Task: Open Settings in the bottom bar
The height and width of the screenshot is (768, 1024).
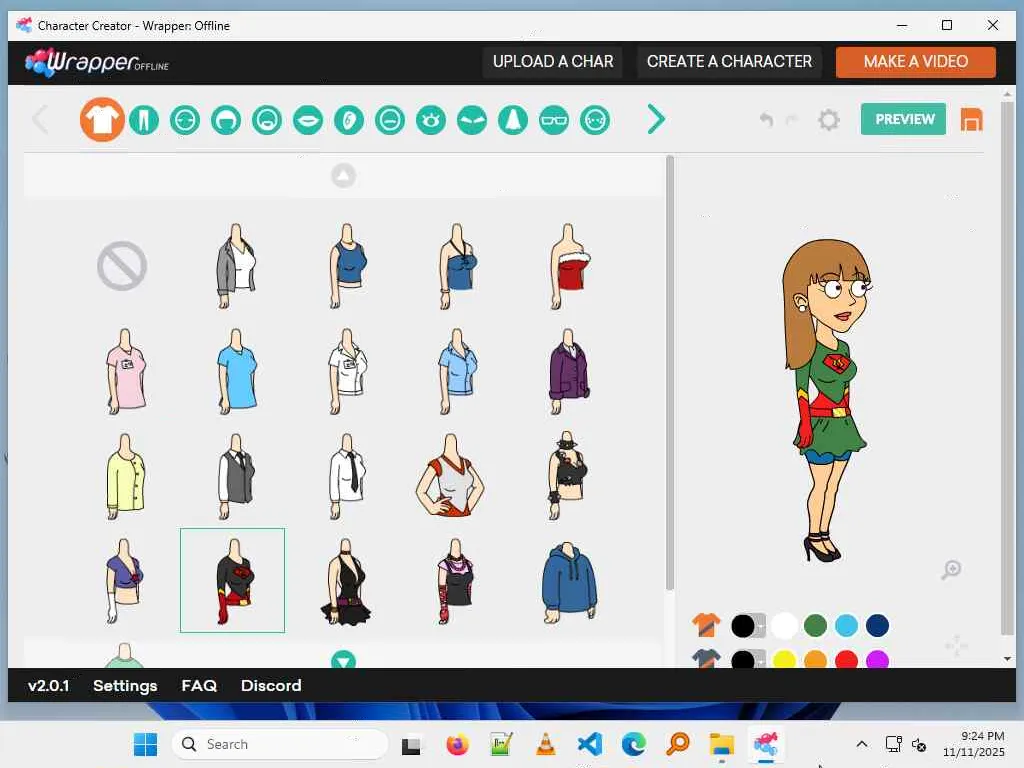Action: [125, 685]
